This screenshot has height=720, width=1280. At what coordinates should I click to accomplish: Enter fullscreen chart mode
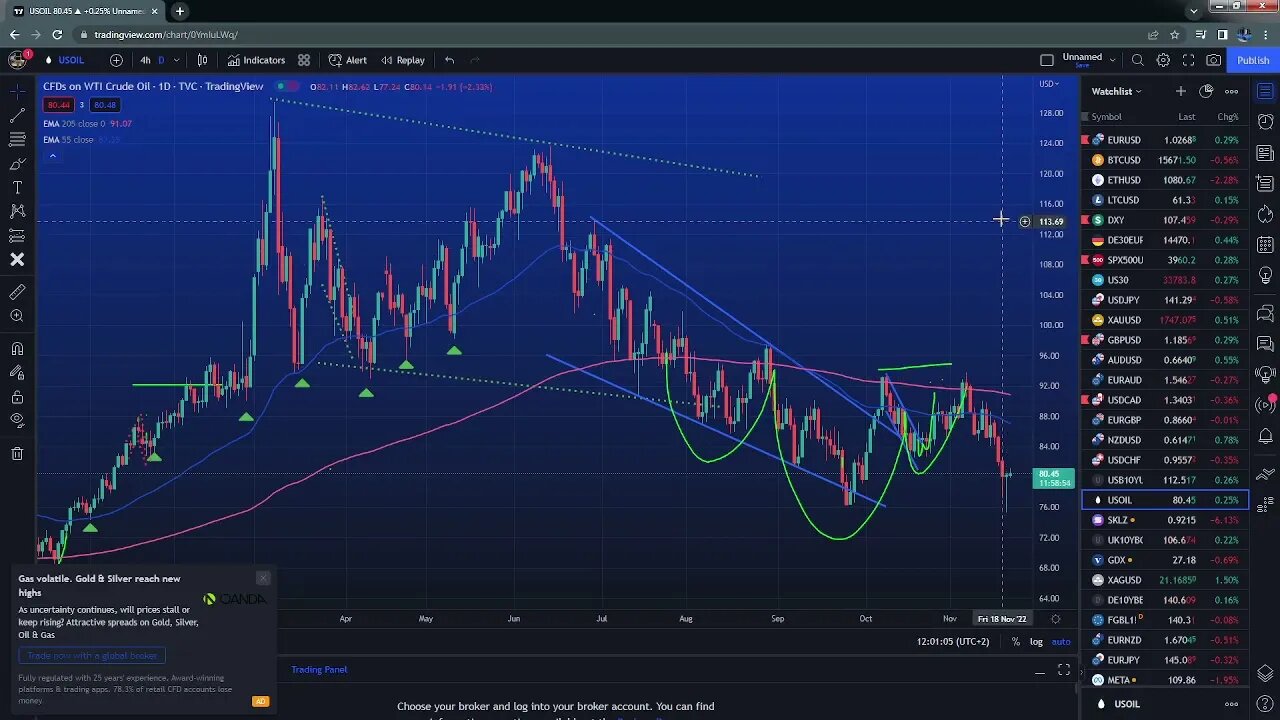pos(1188,60)
